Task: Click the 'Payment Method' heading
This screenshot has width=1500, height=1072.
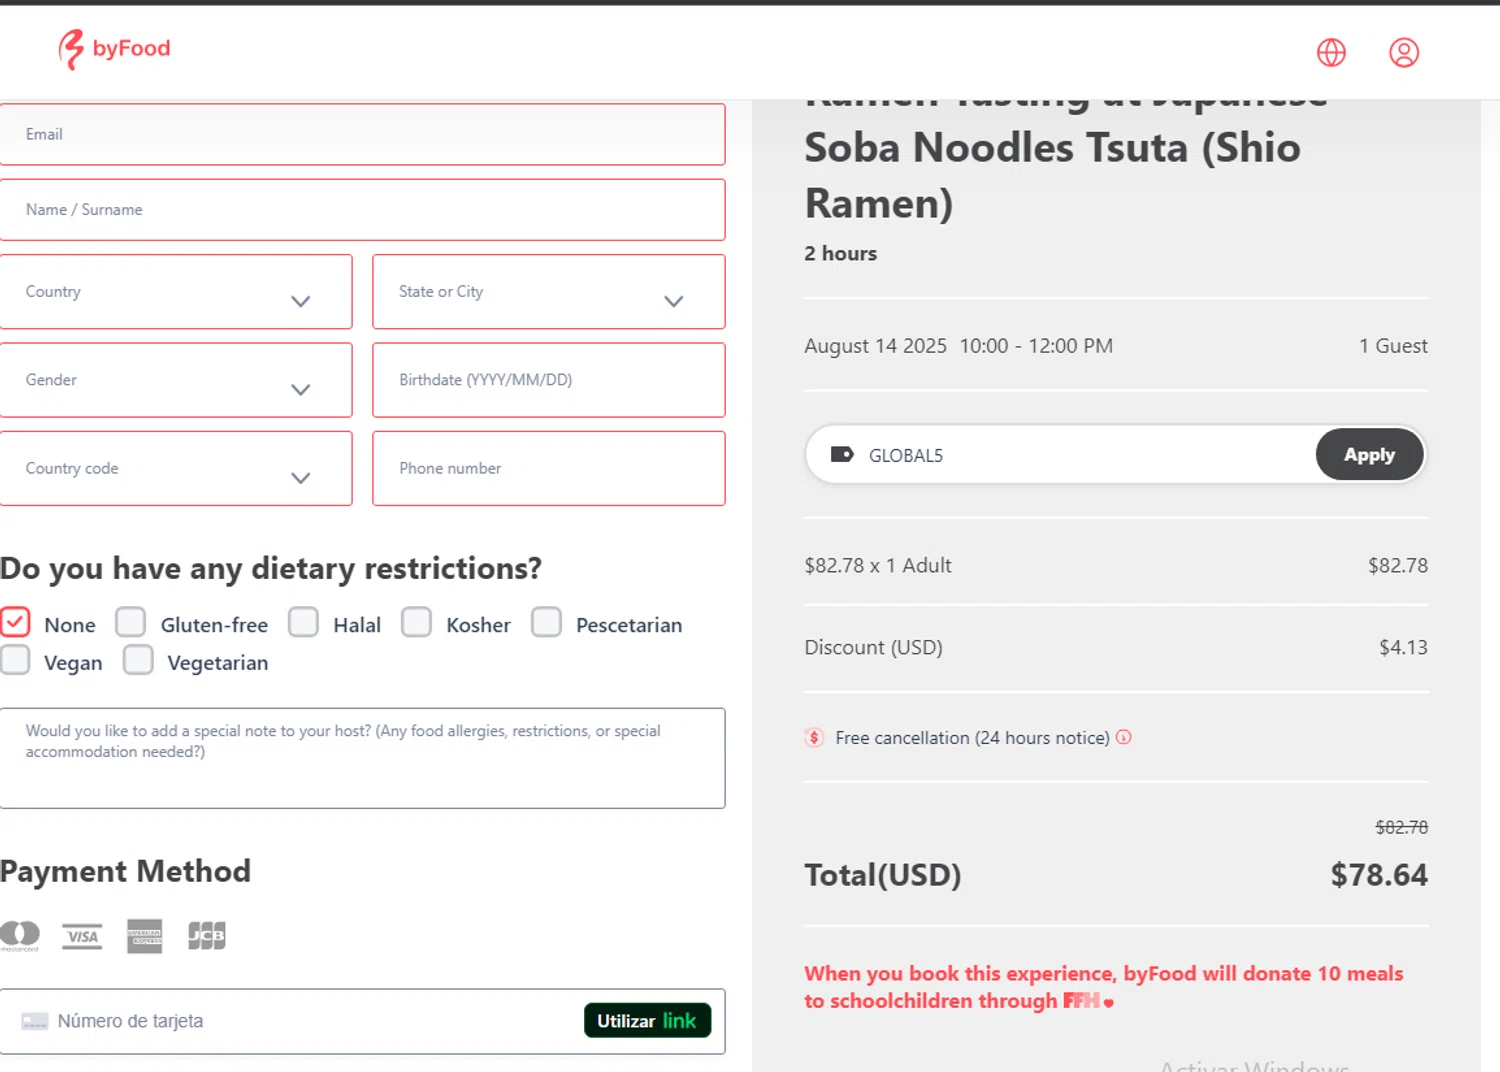Action: point(125,871)
